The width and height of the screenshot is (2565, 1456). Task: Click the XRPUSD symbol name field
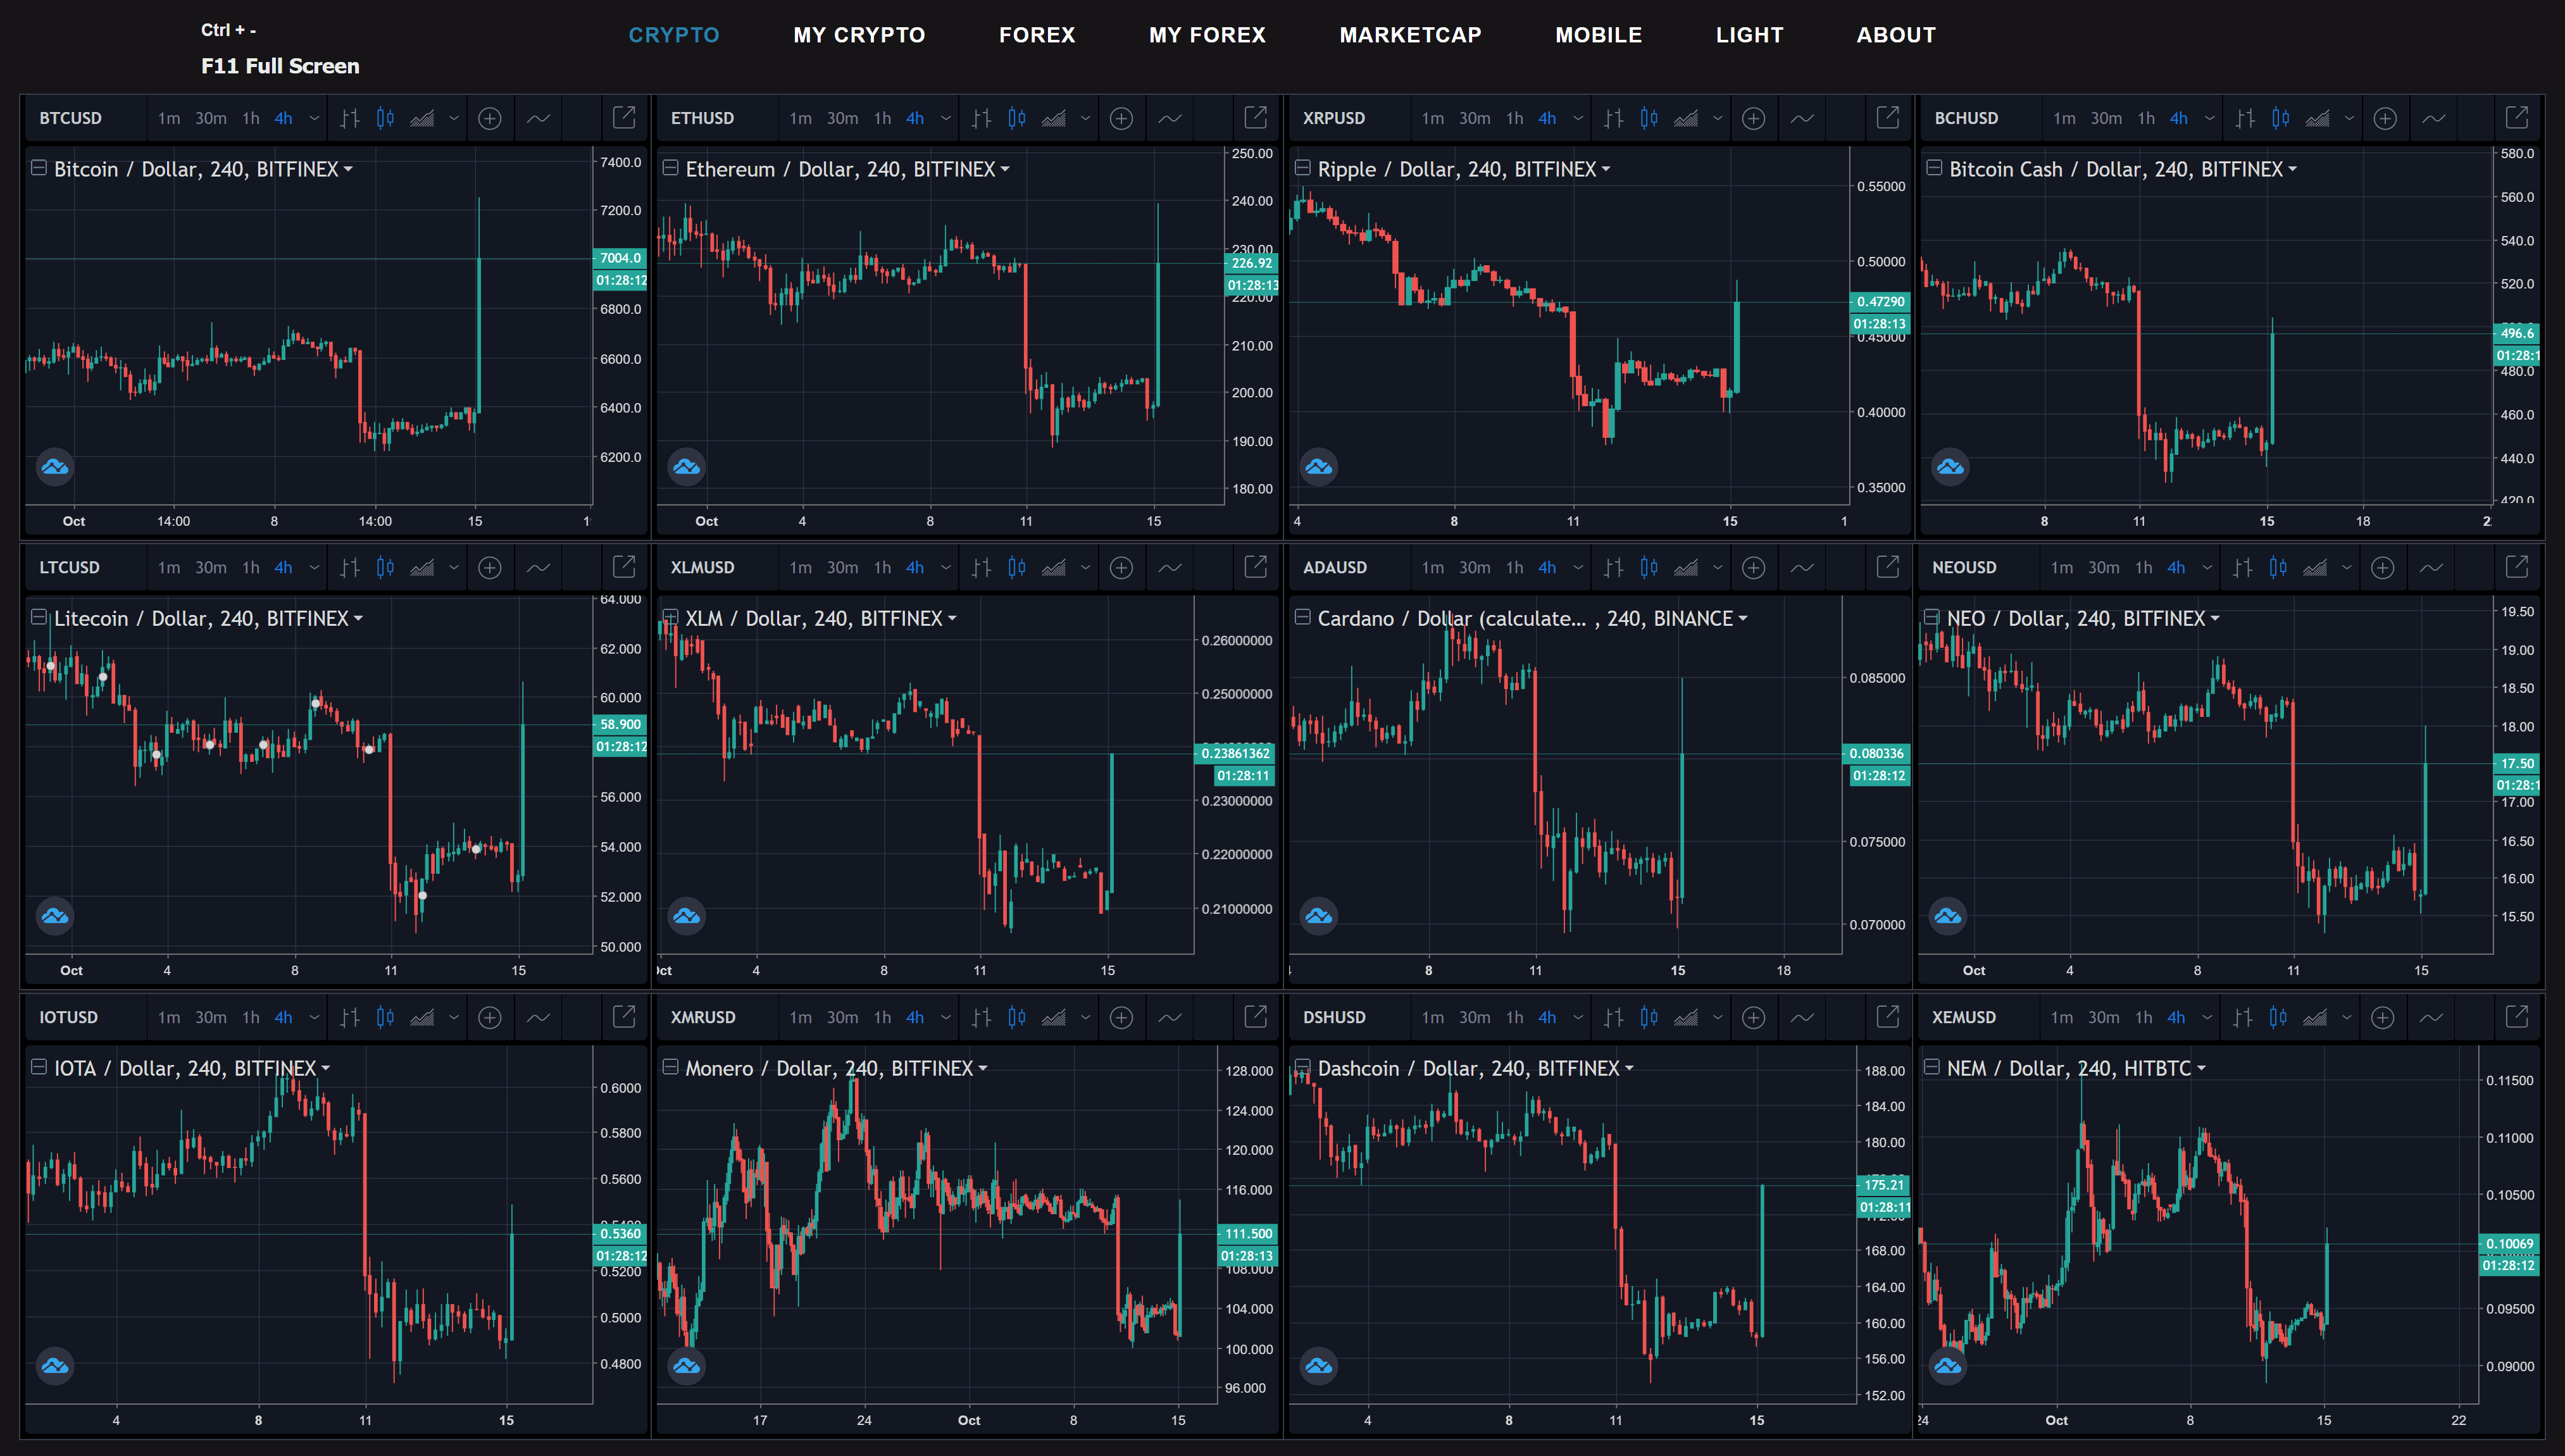click(x=1334, y=118)
